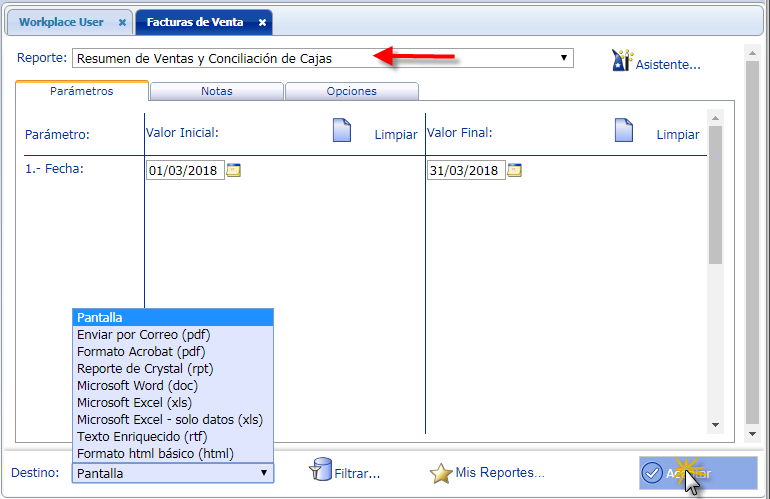770x499 pixels.
Task: Click parameters panel scroll up arrow
Action: pos(715,118)
